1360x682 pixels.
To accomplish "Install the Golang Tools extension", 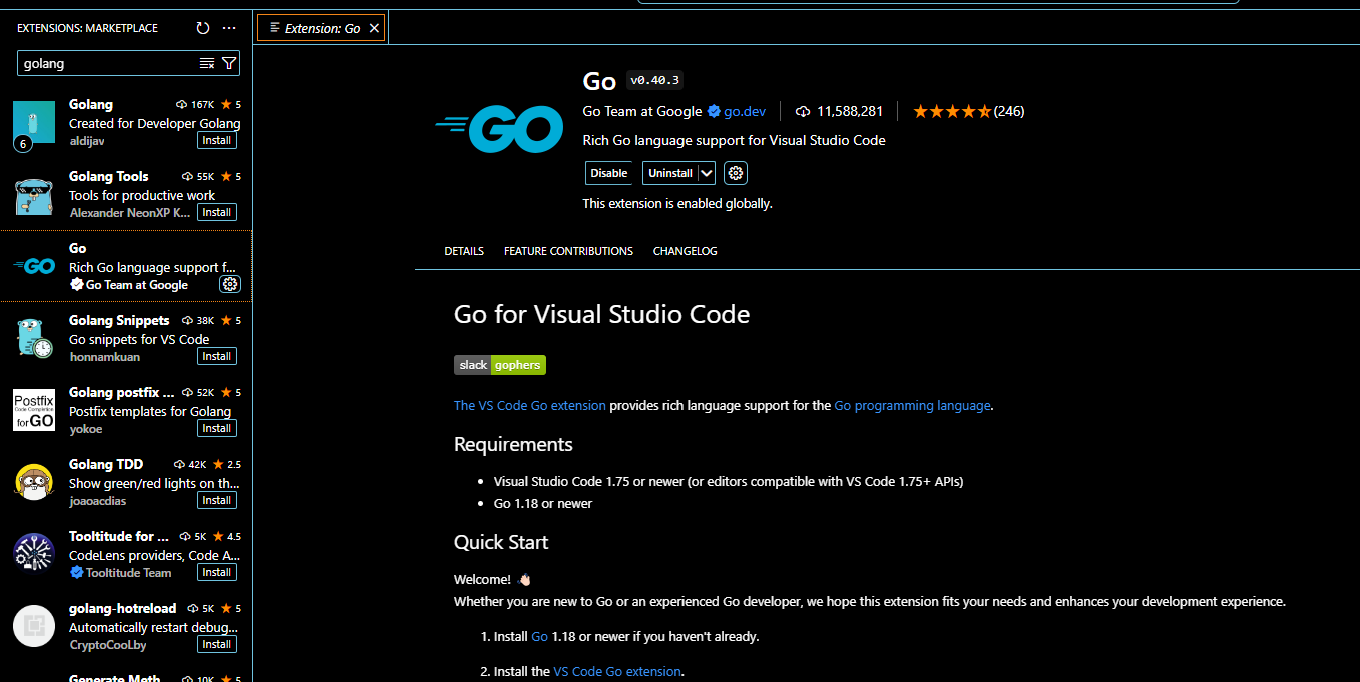I will [217, 212].
